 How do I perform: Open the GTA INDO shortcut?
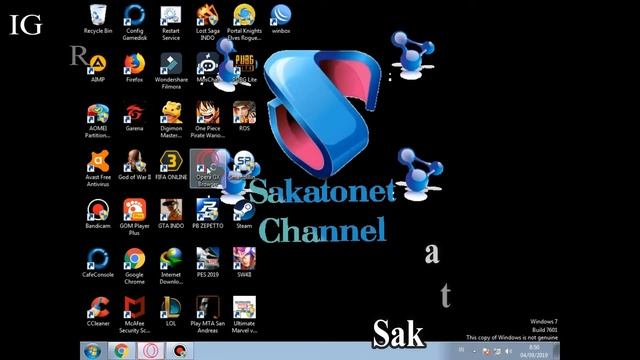pos(171,214)
